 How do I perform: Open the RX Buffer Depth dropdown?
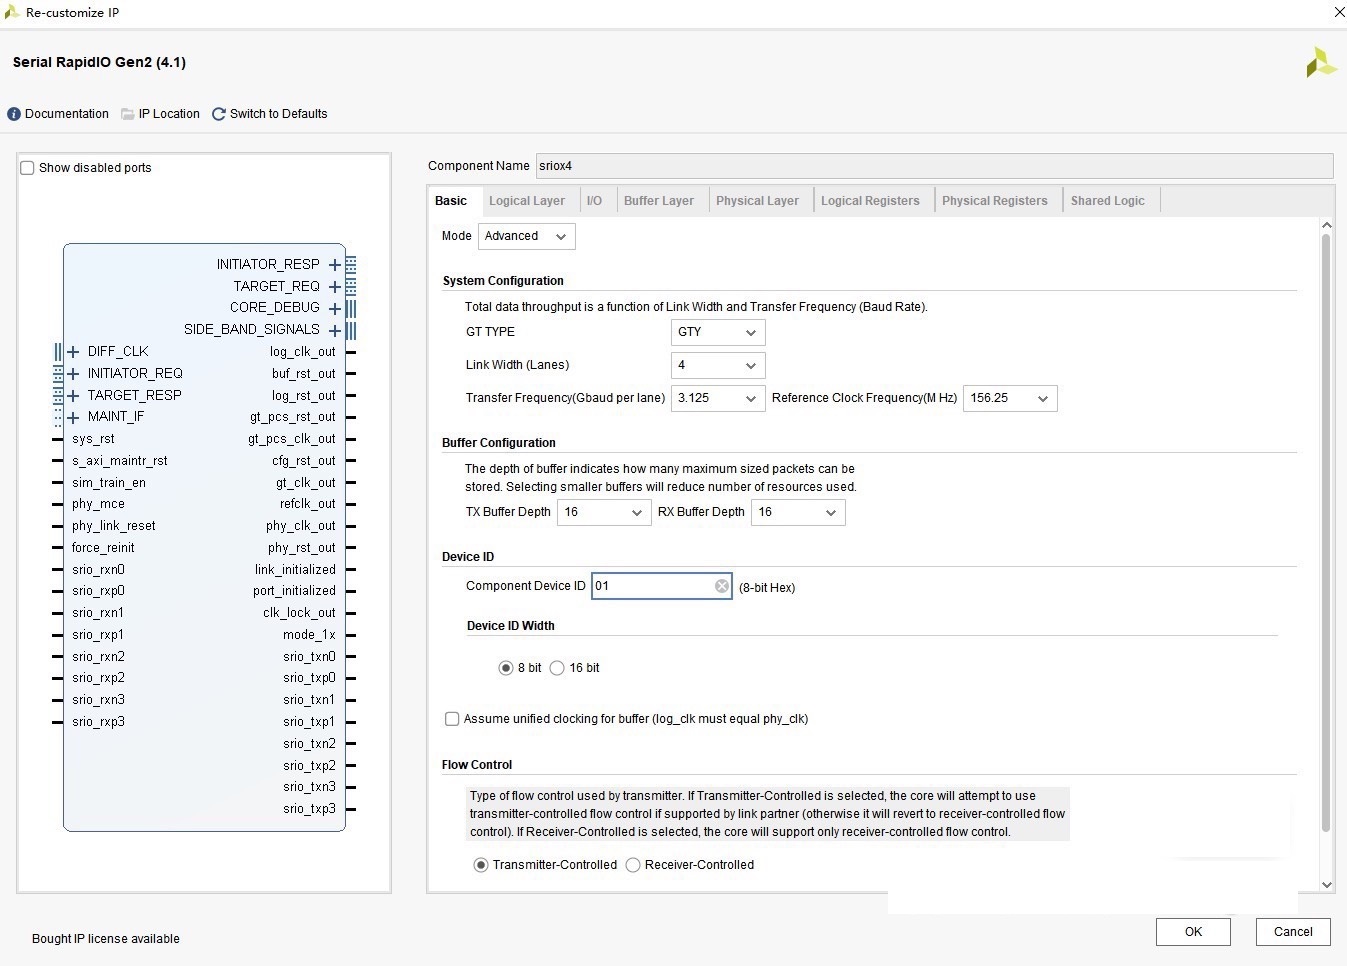click(798, 512)
